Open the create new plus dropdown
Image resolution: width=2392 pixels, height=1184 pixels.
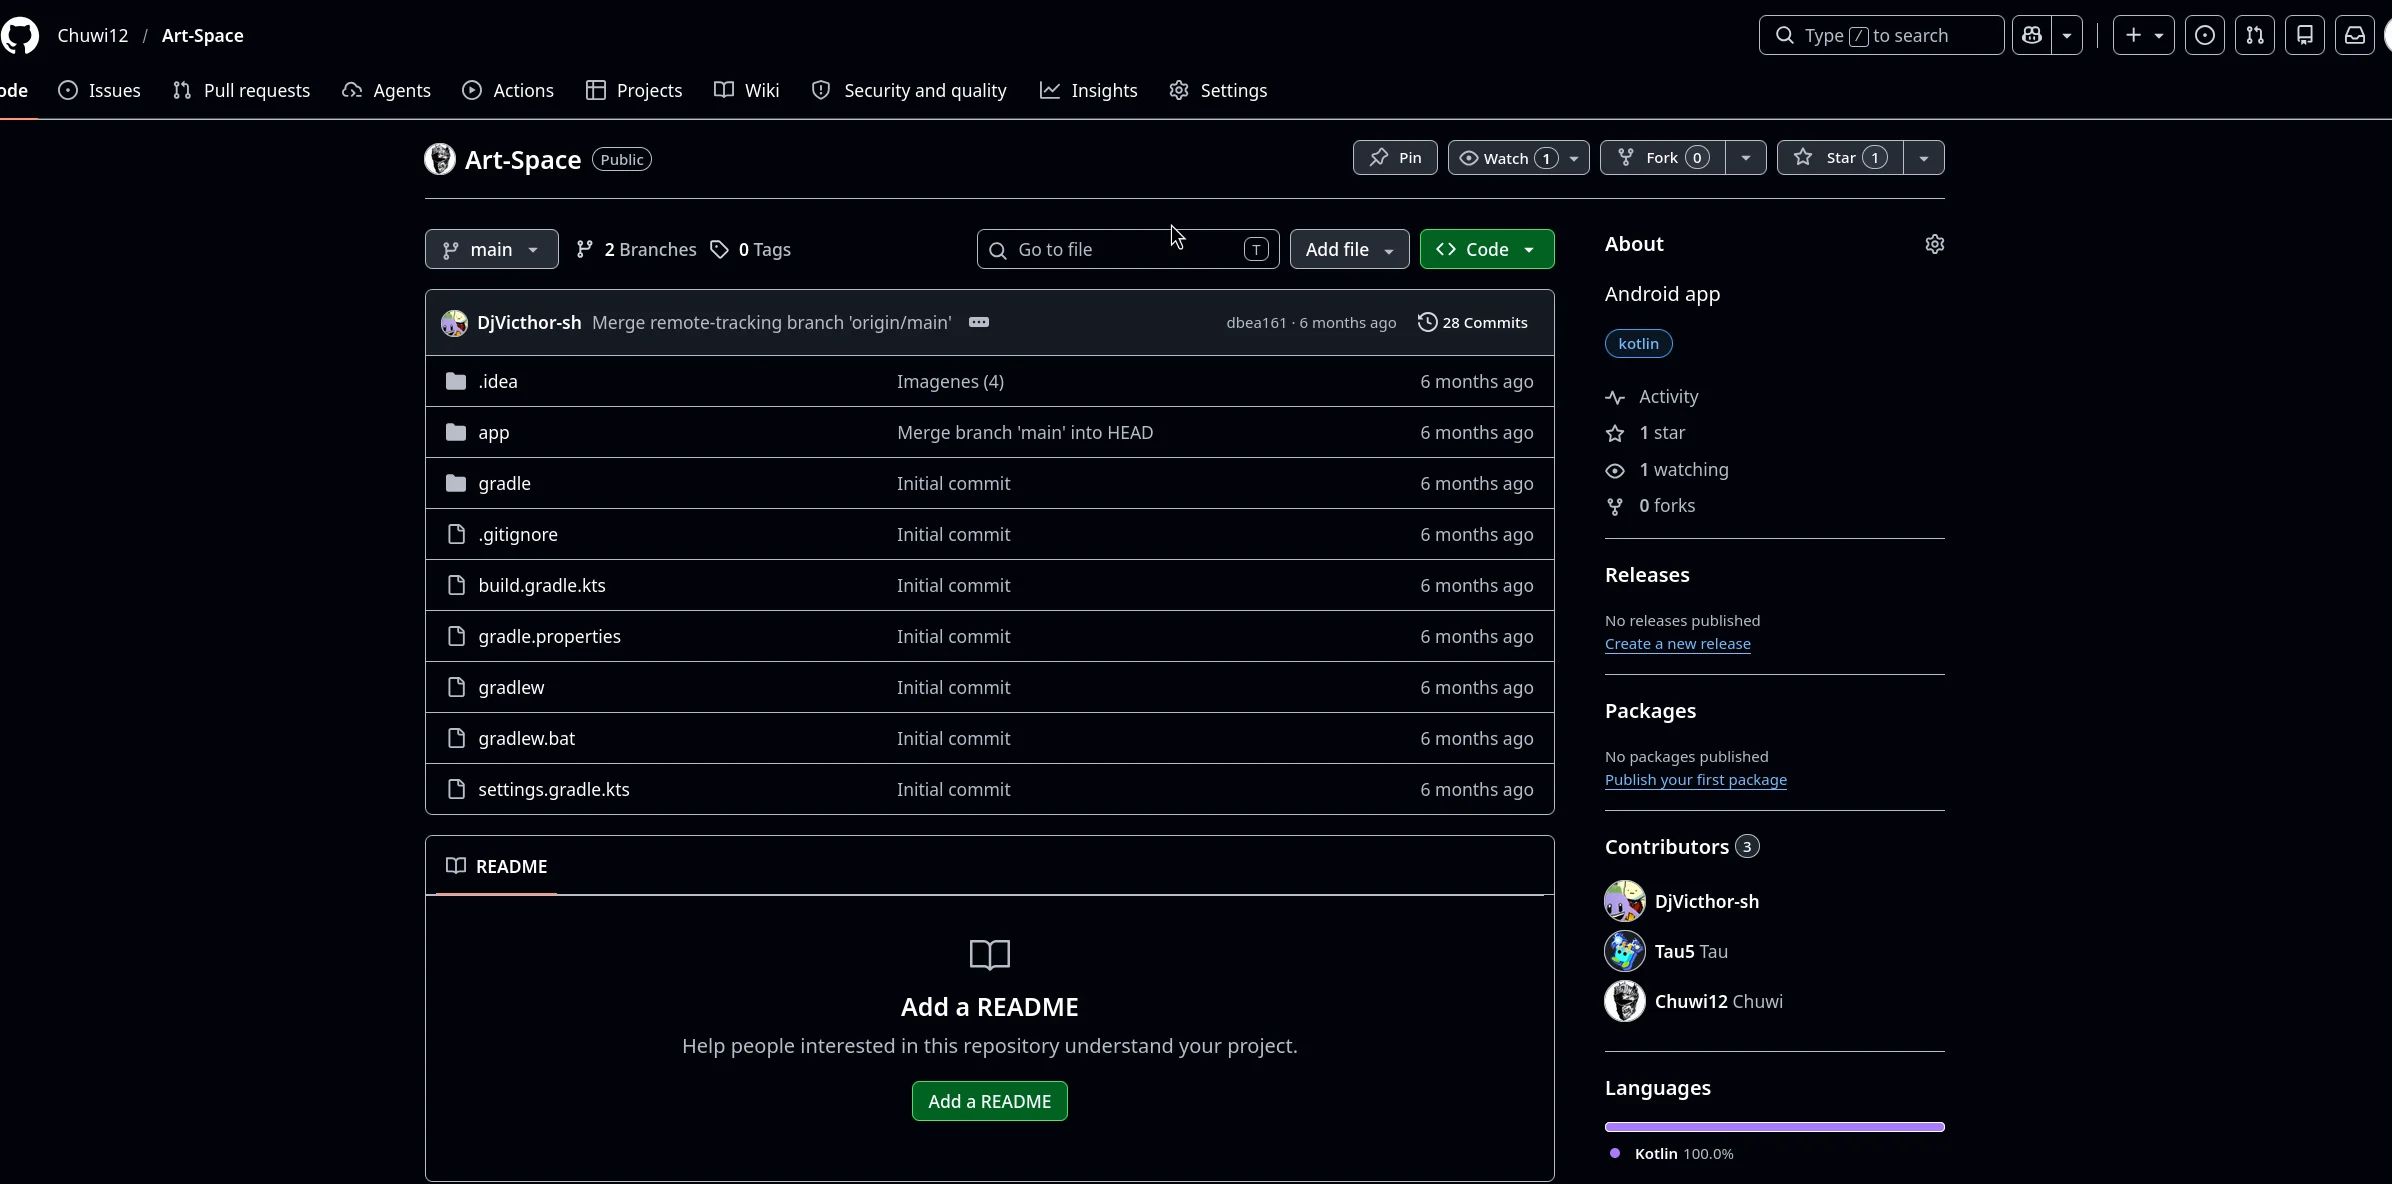(2144, 35)
